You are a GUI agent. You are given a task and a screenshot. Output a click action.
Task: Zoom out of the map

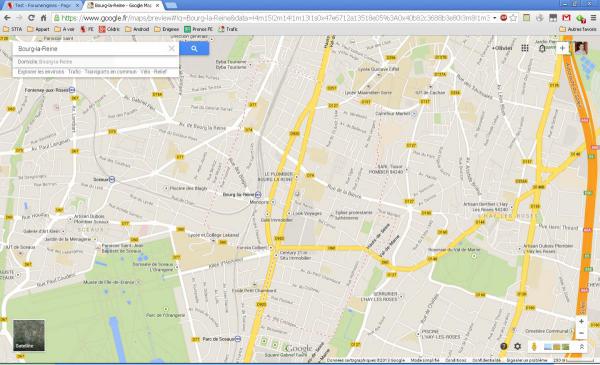(581, 333)
